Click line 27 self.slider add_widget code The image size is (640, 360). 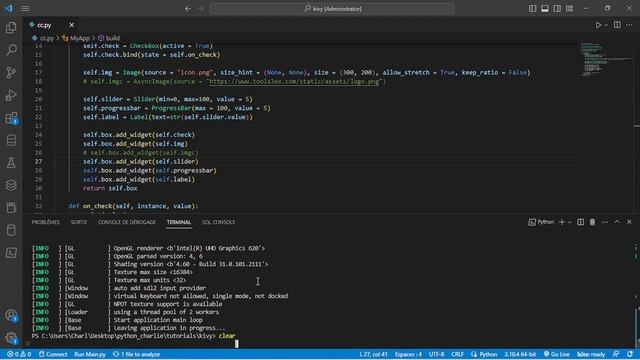point(141,162)
